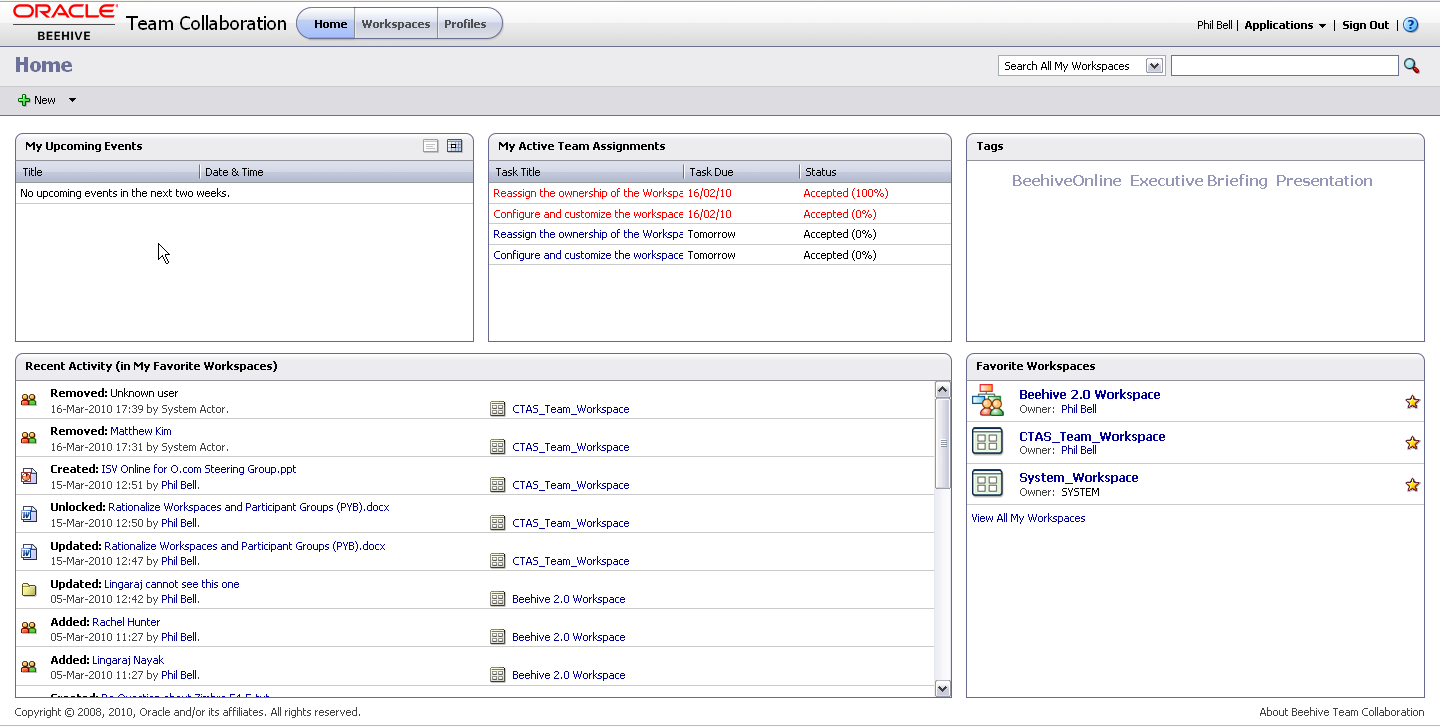The height and width of the screenshot is (726, 1440).
Task: Click the Beehive 2.0 Workspace icon
Action: (987, 400)
